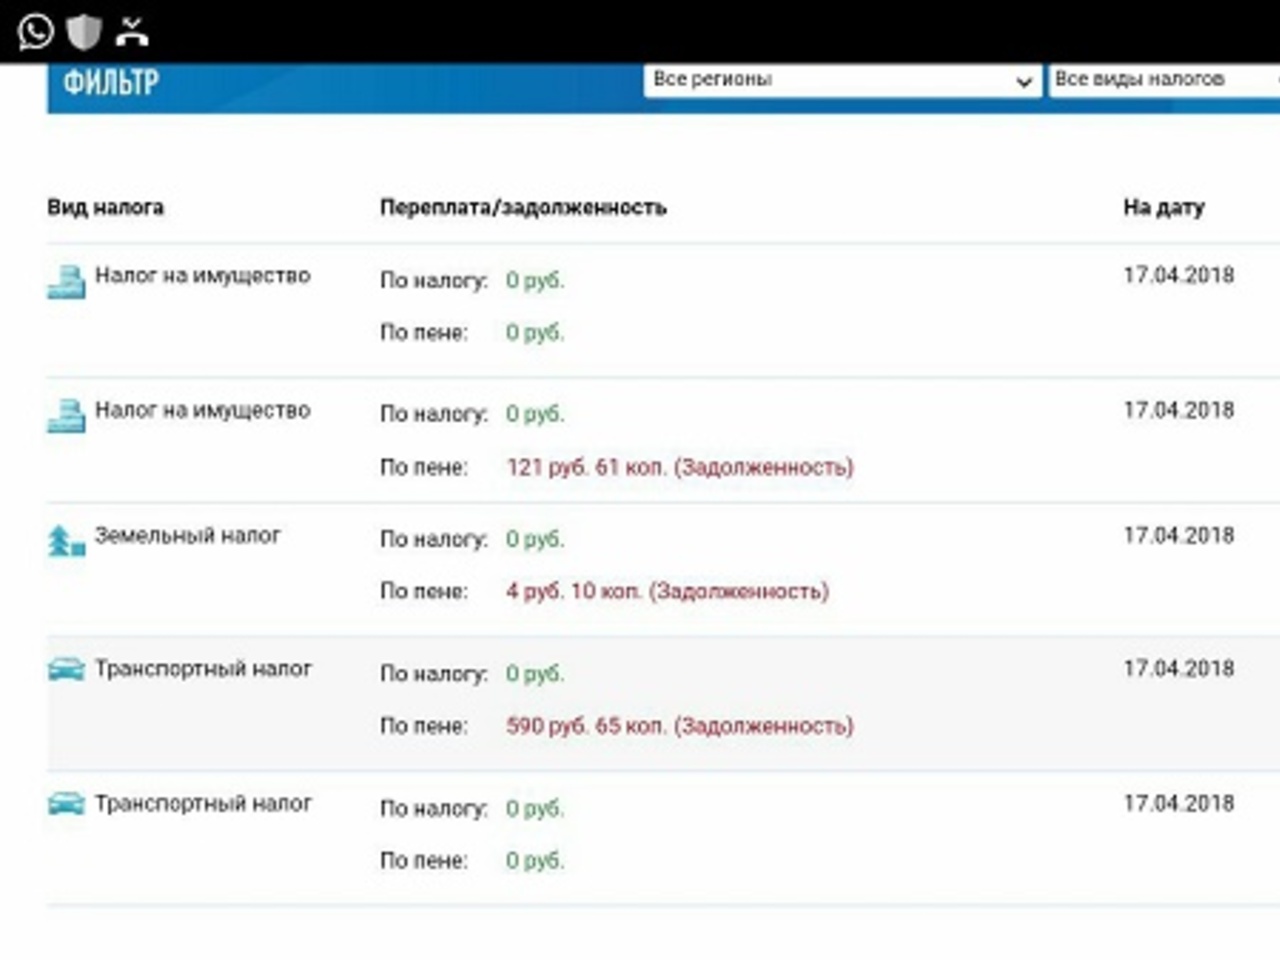The image size is (1280, 960).
Task: Tap the missed call status icon
Action: tap(132, 31)
